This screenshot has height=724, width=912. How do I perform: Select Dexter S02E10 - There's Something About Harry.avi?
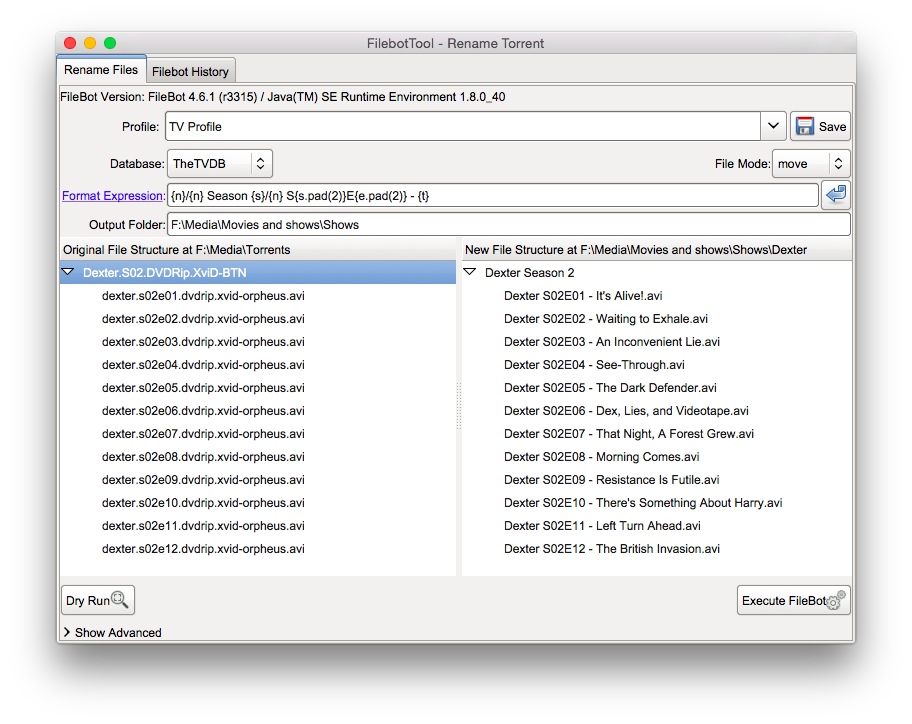(643, 503)
